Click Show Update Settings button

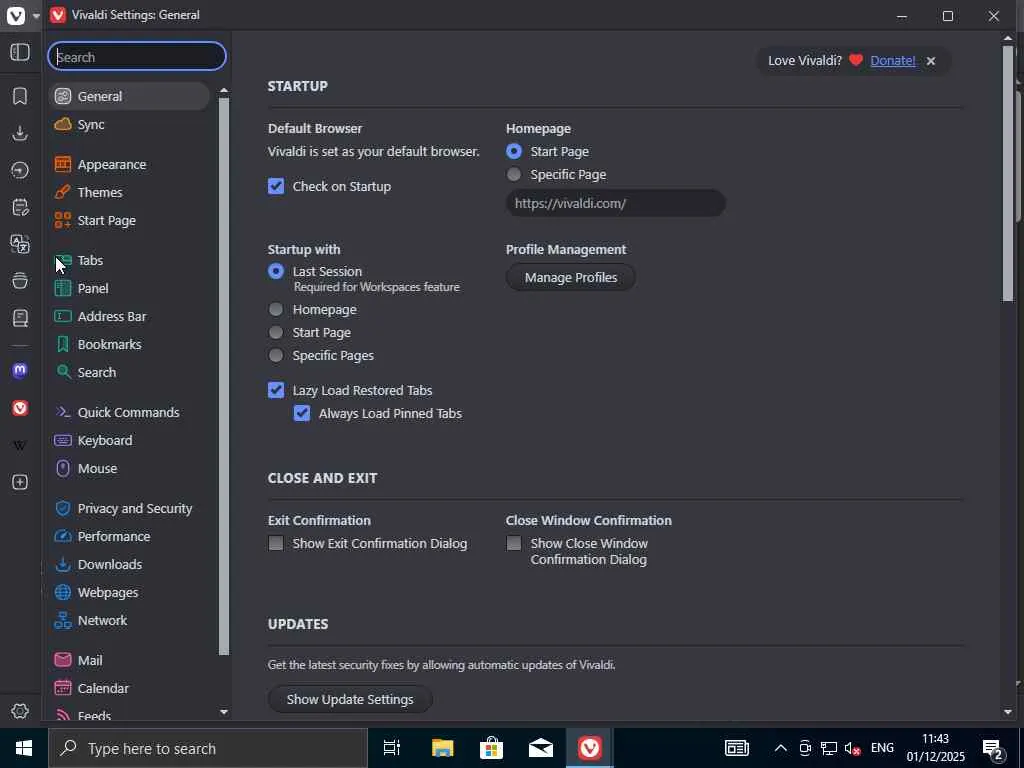pyautogui.click(x=350, y=699)
